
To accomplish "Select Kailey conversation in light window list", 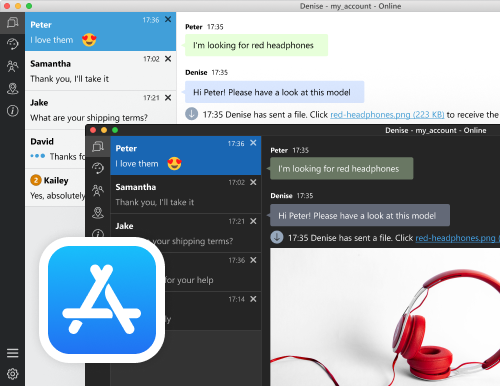I will 55,188.
